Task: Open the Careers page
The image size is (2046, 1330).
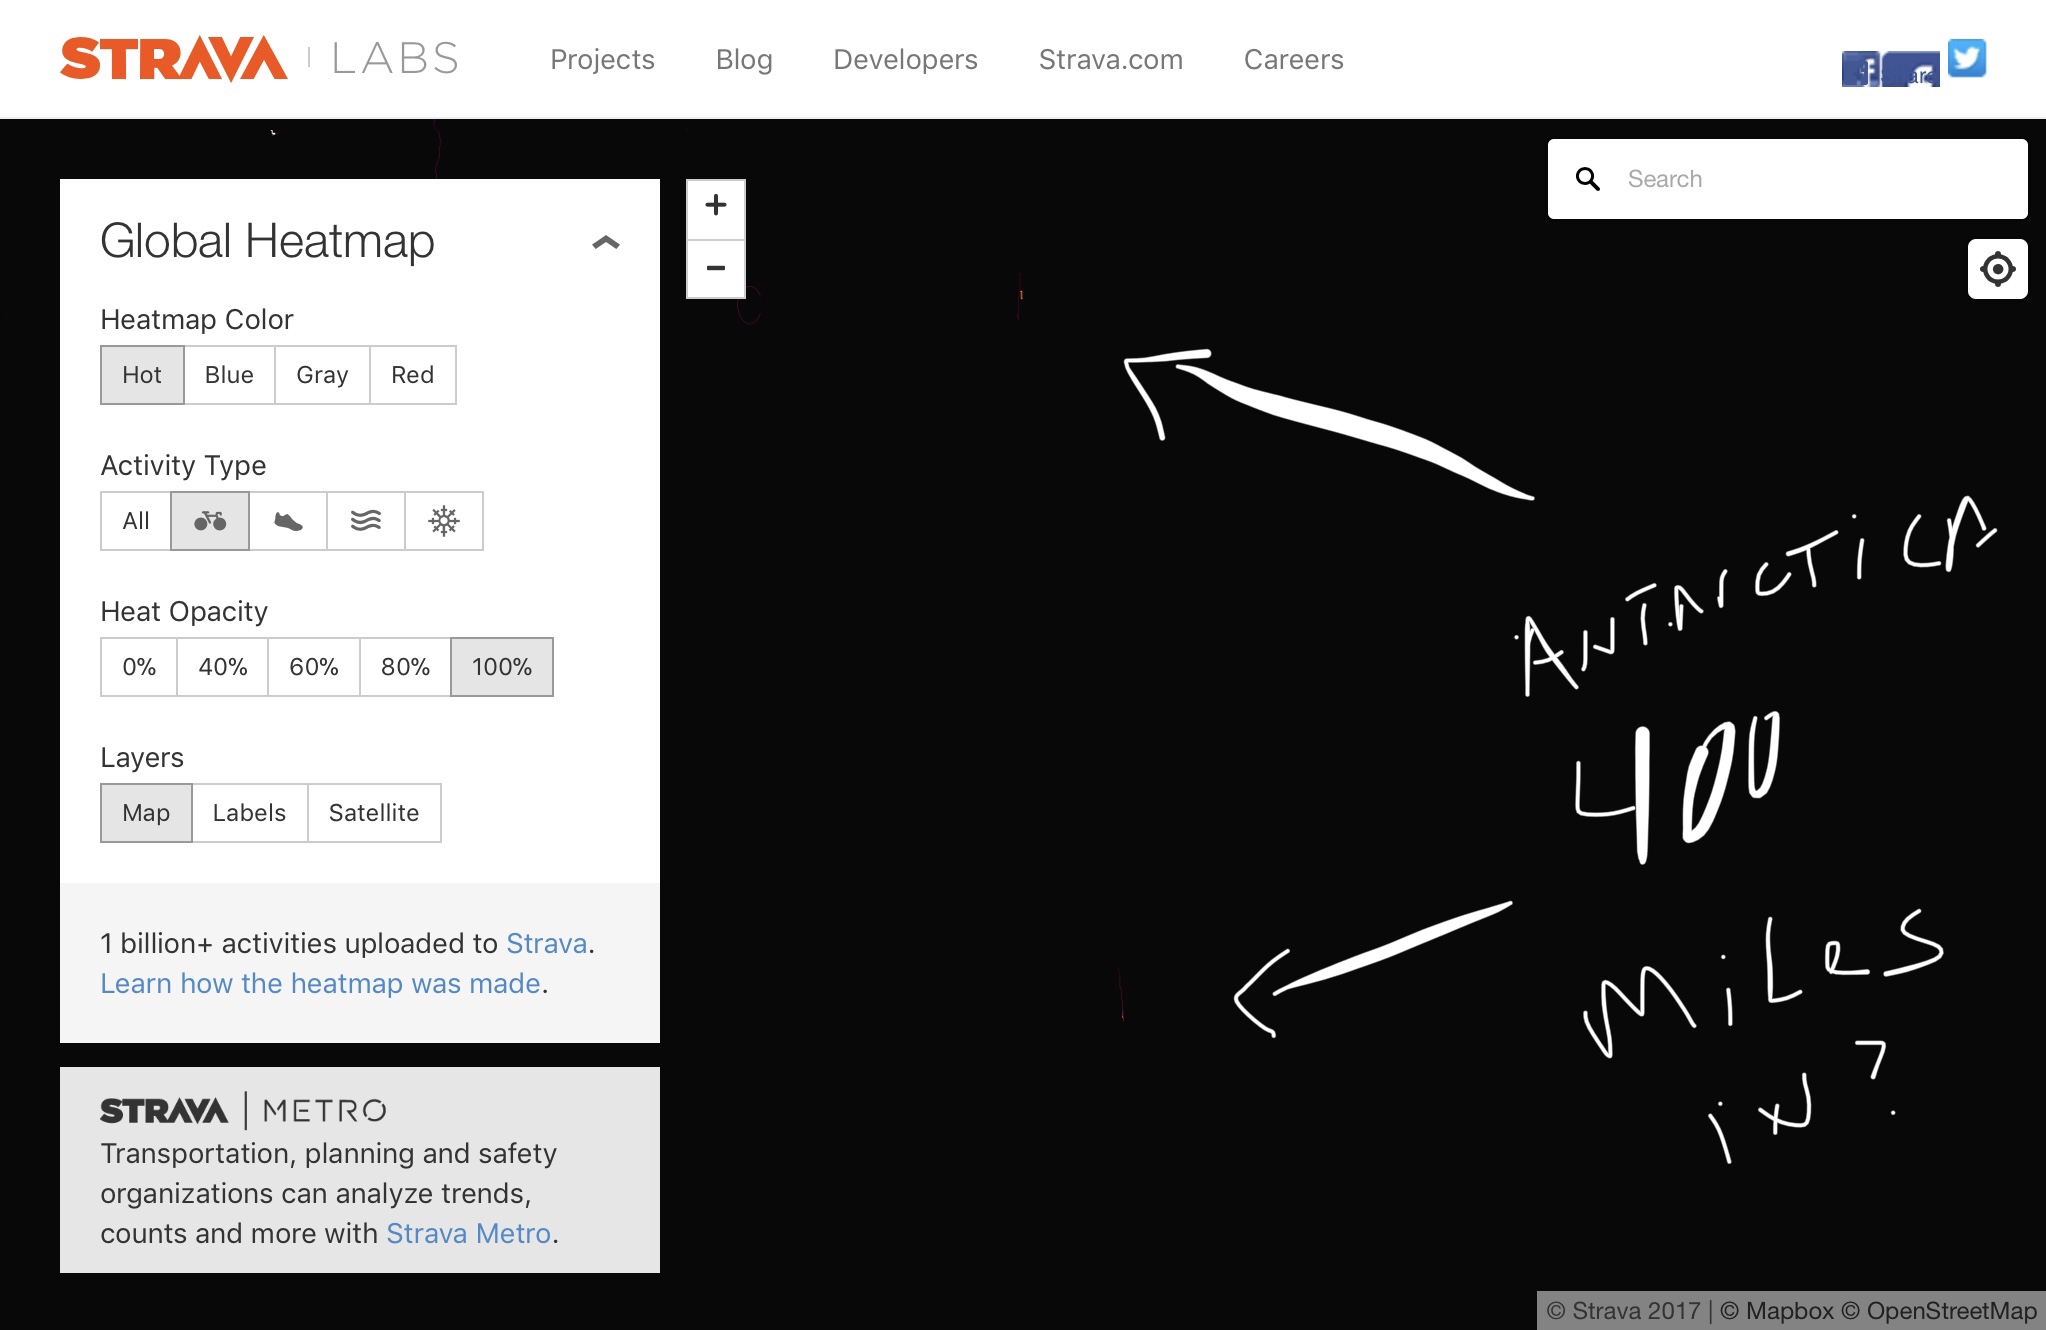Action: click(1294, 60)
